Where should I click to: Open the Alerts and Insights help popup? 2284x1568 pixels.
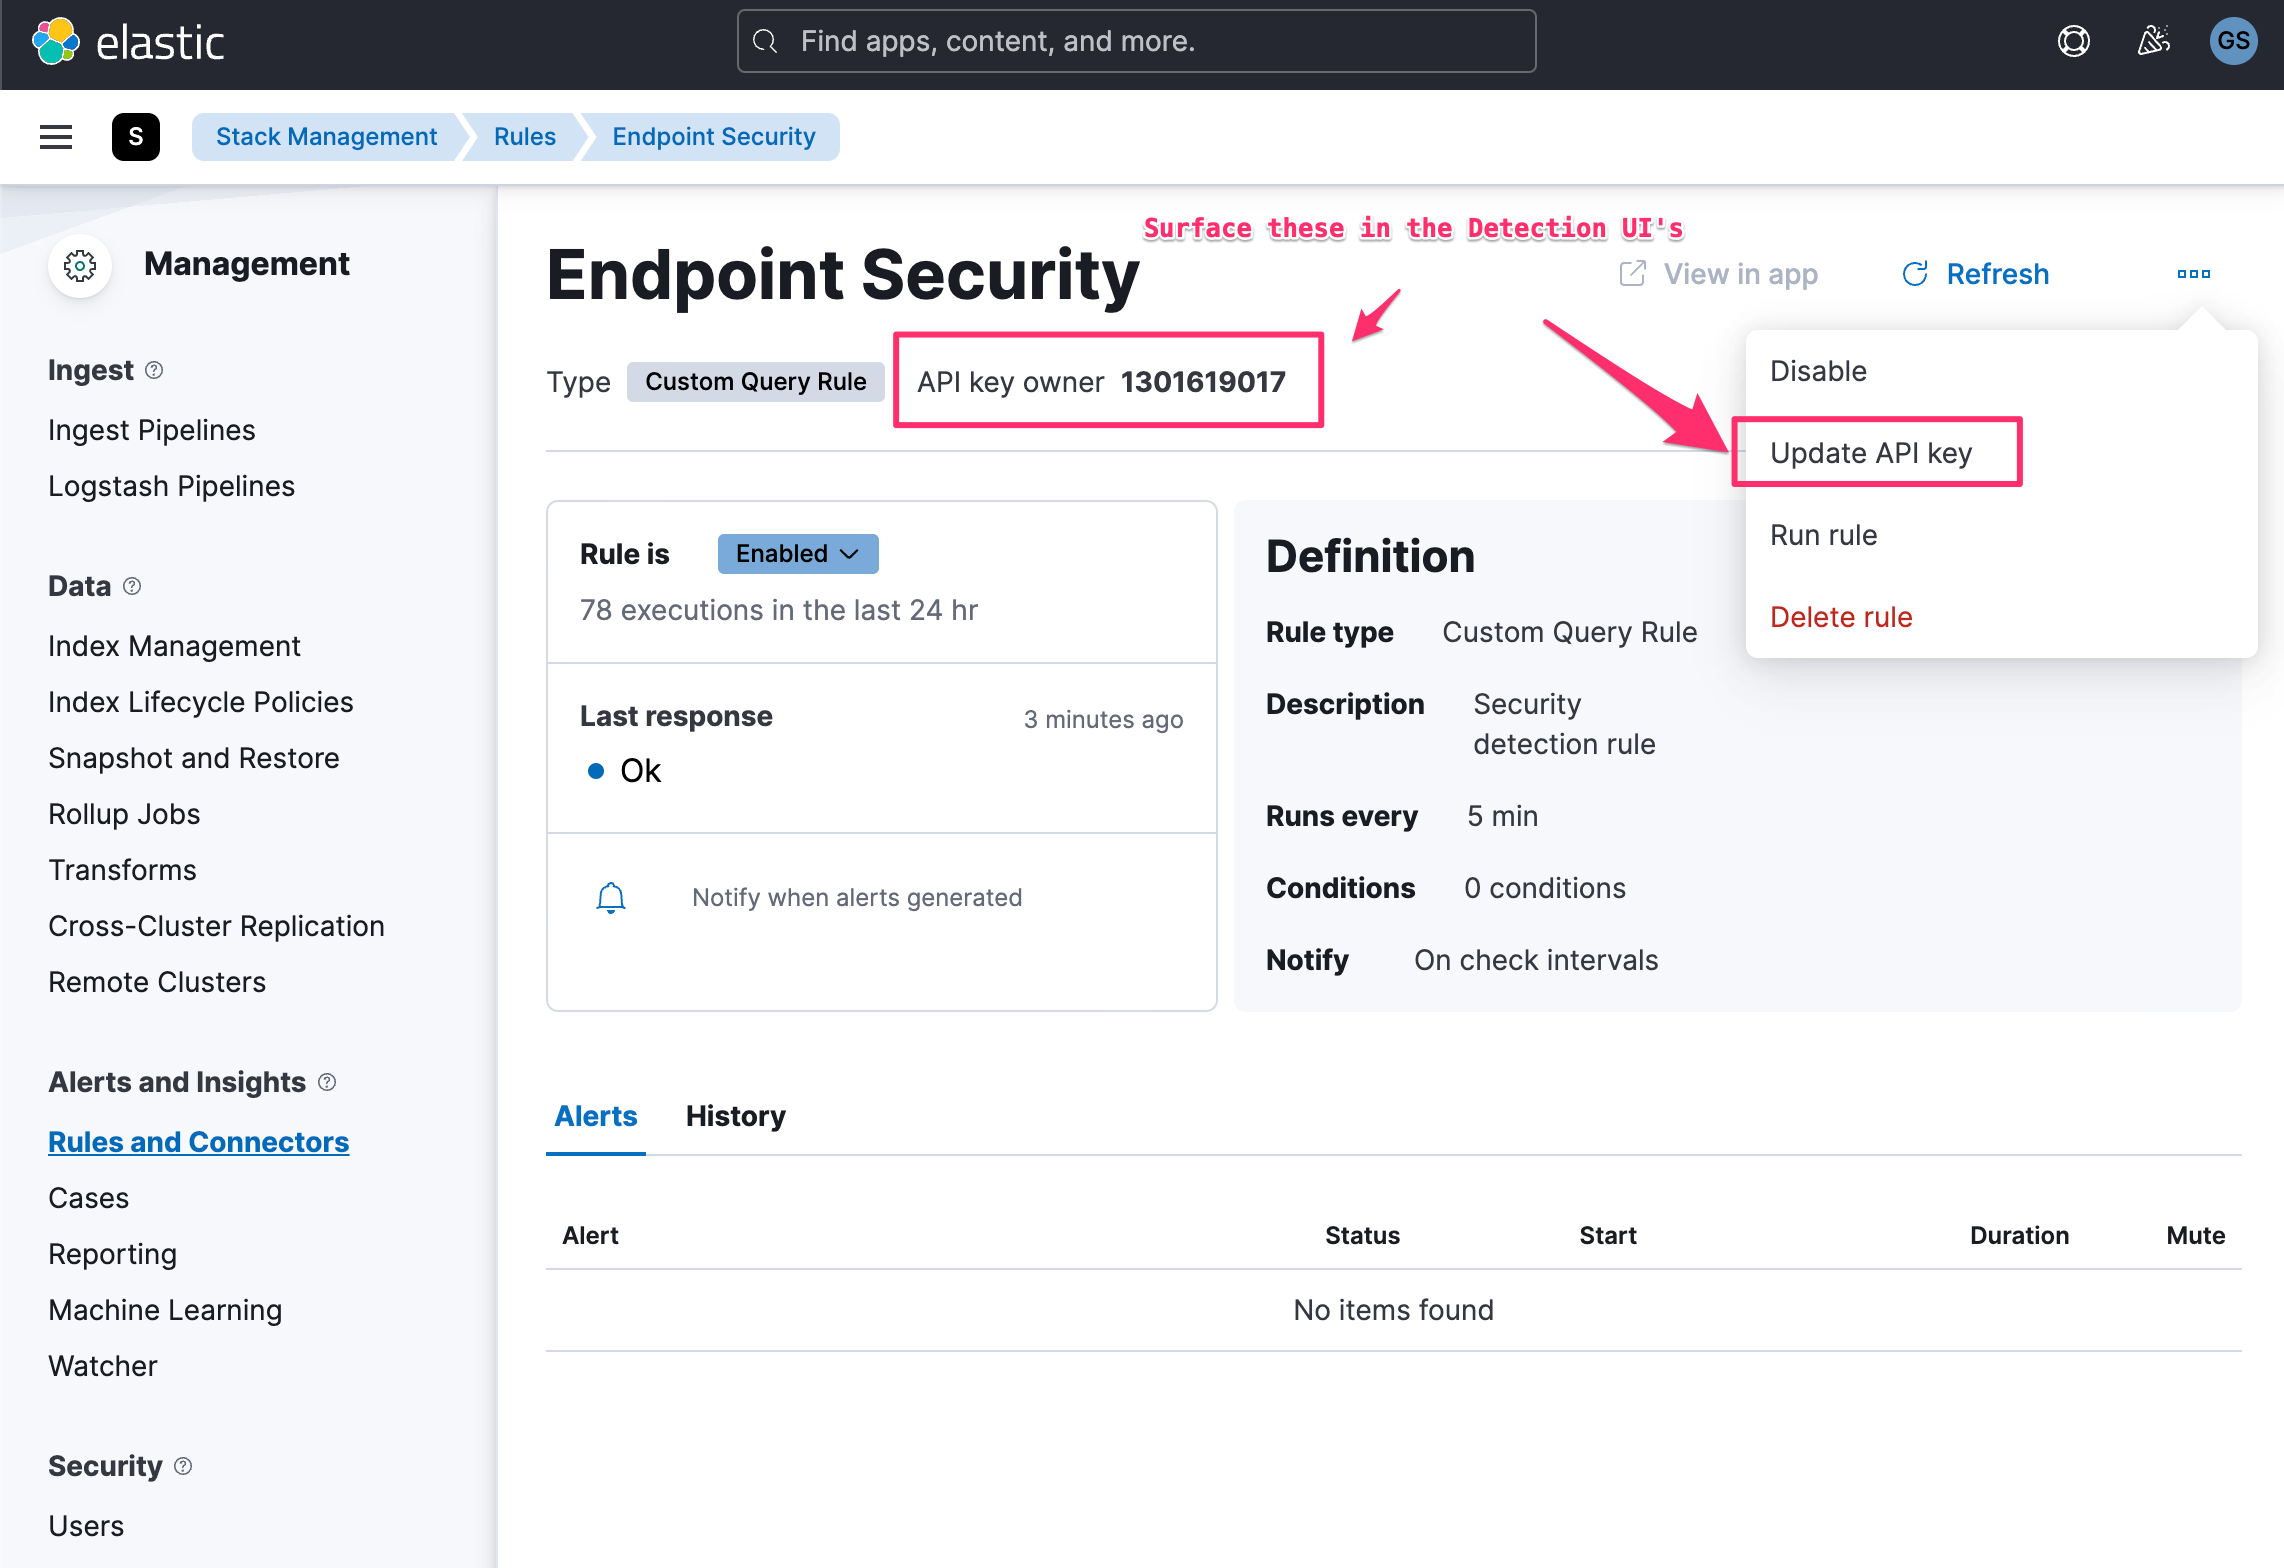tap(326, 1081)
